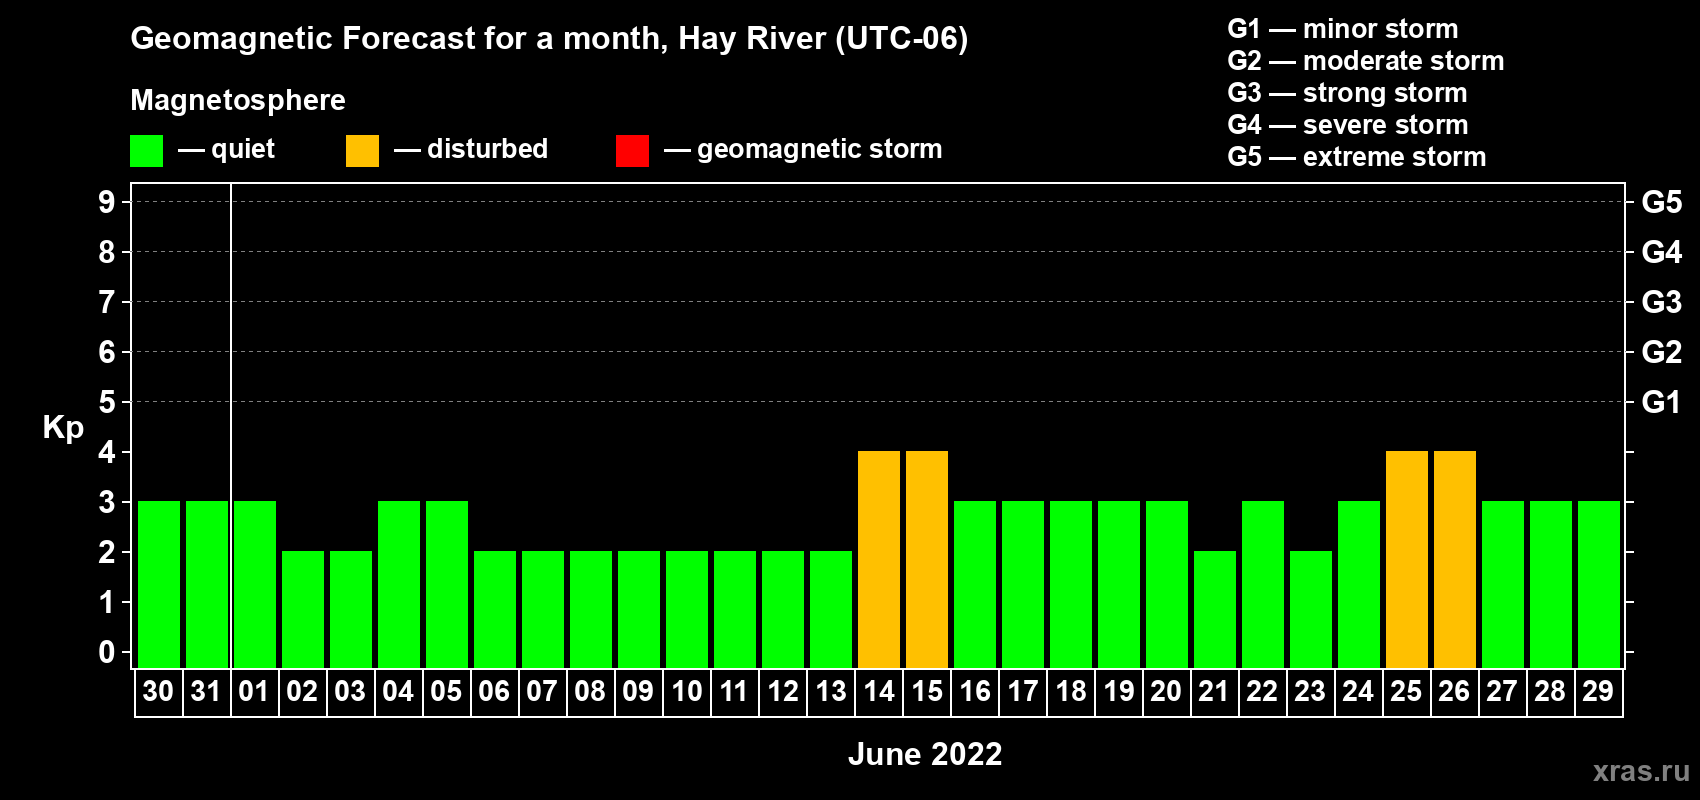This screenshot has height=800, width=1700.
Task: Select the orange bar for day 15
Action: point(927,559)
